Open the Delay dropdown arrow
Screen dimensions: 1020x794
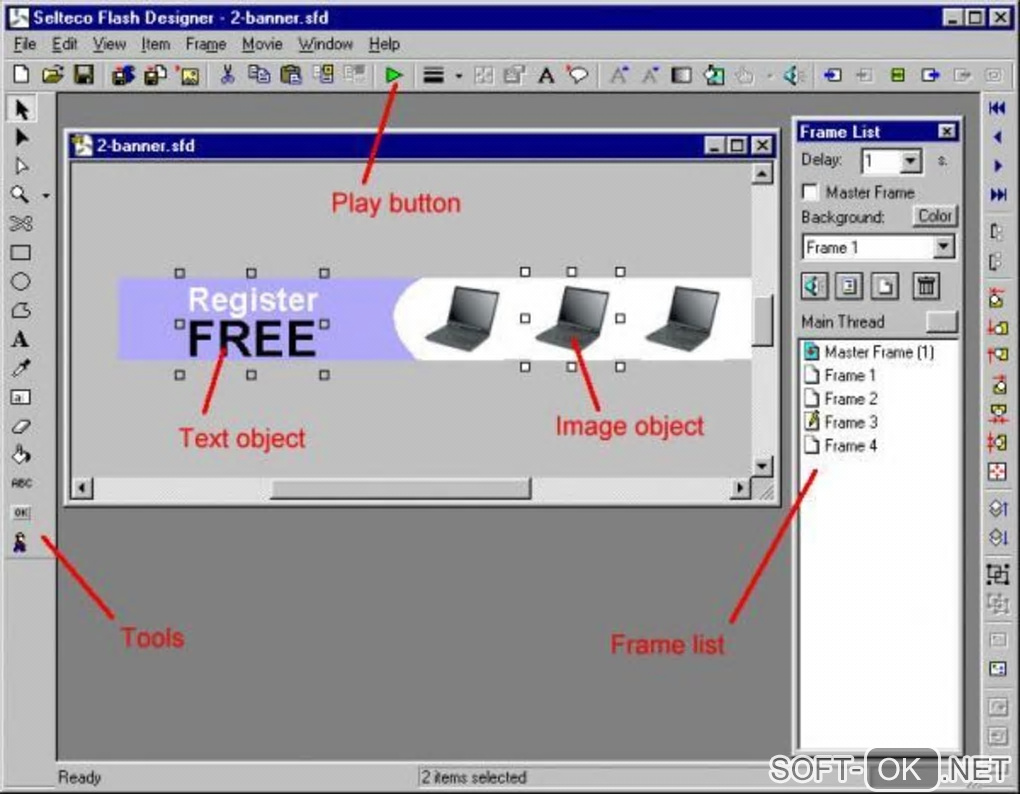910,161
